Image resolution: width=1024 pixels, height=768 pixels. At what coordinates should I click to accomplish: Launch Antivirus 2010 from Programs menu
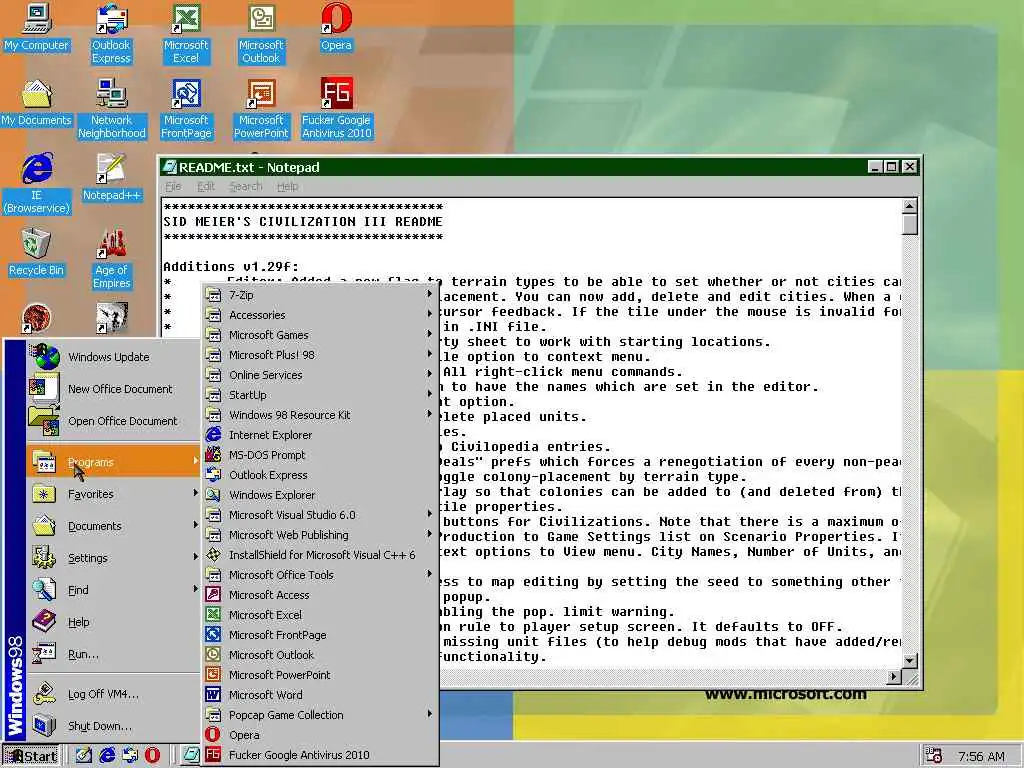pyautogui.click(x=319, y=755)
